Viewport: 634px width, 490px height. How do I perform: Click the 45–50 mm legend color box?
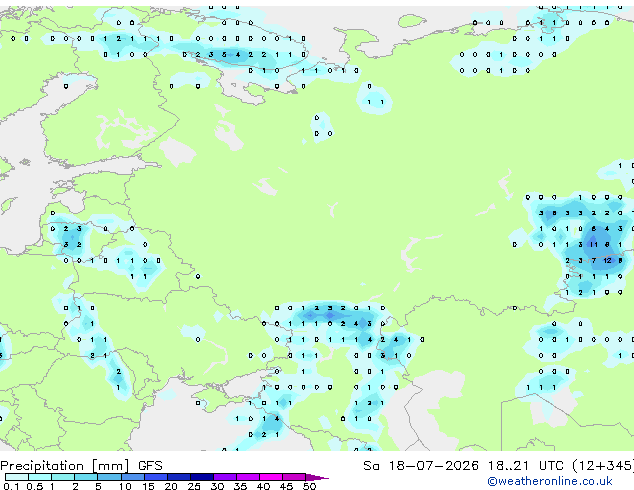tap(294, 477)
